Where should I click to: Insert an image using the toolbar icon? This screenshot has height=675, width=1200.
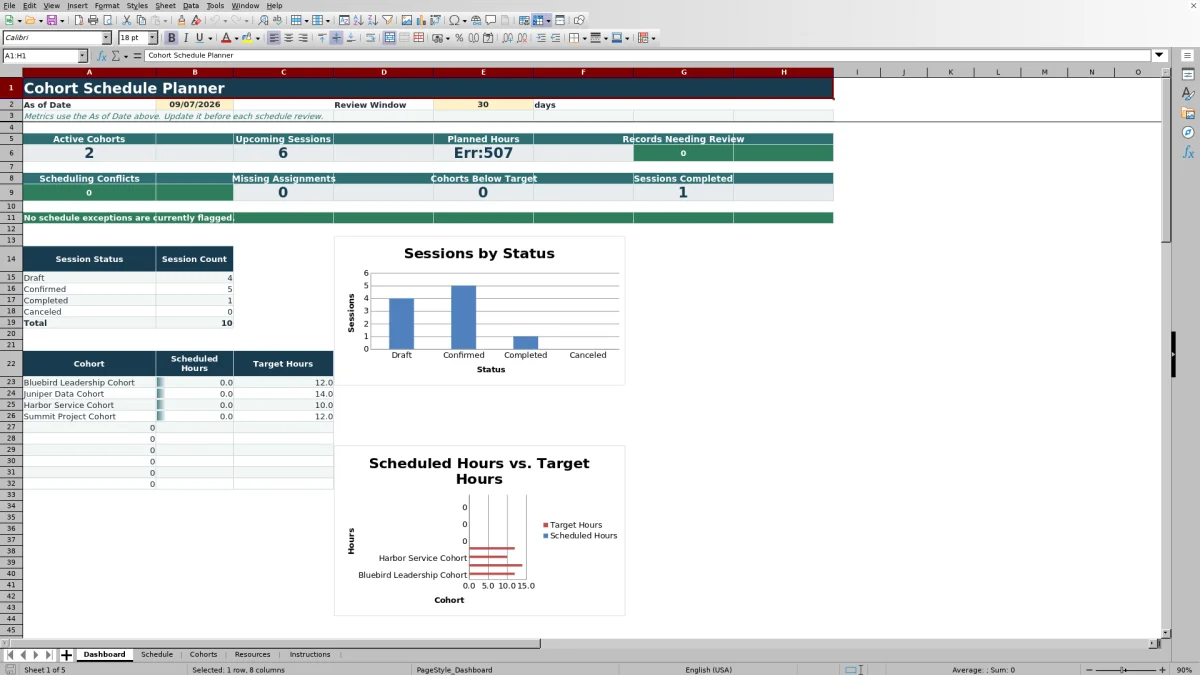(407, 20)
